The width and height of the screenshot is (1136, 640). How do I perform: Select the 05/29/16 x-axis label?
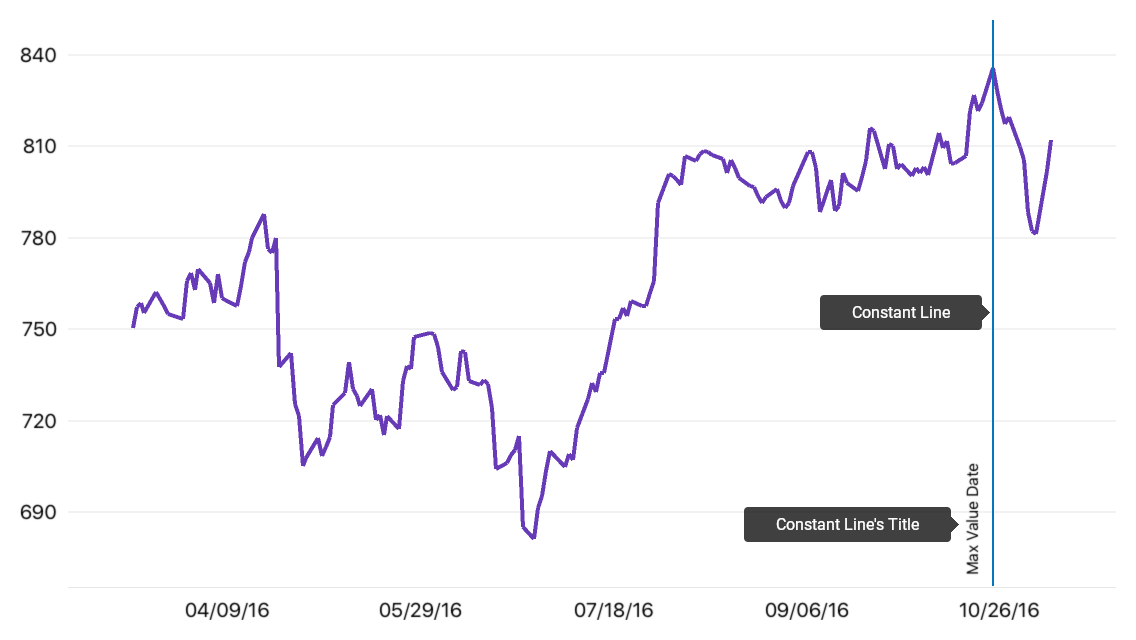click(420, 610)
